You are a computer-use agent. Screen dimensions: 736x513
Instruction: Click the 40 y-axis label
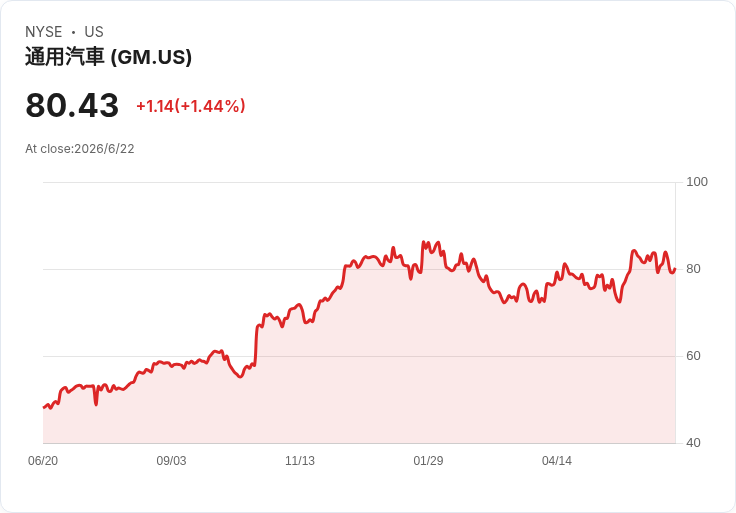693,443
